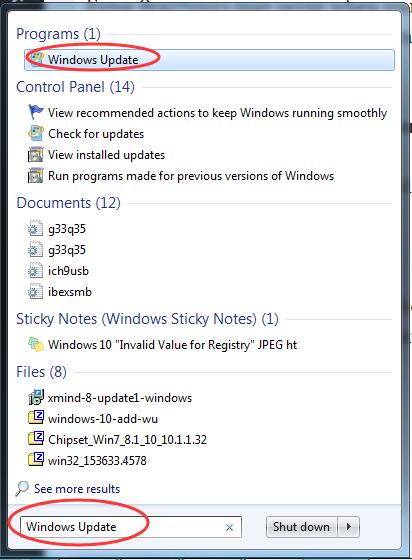Click the See more results link
This screenshot has width=412, height=560.
(77, 489)
